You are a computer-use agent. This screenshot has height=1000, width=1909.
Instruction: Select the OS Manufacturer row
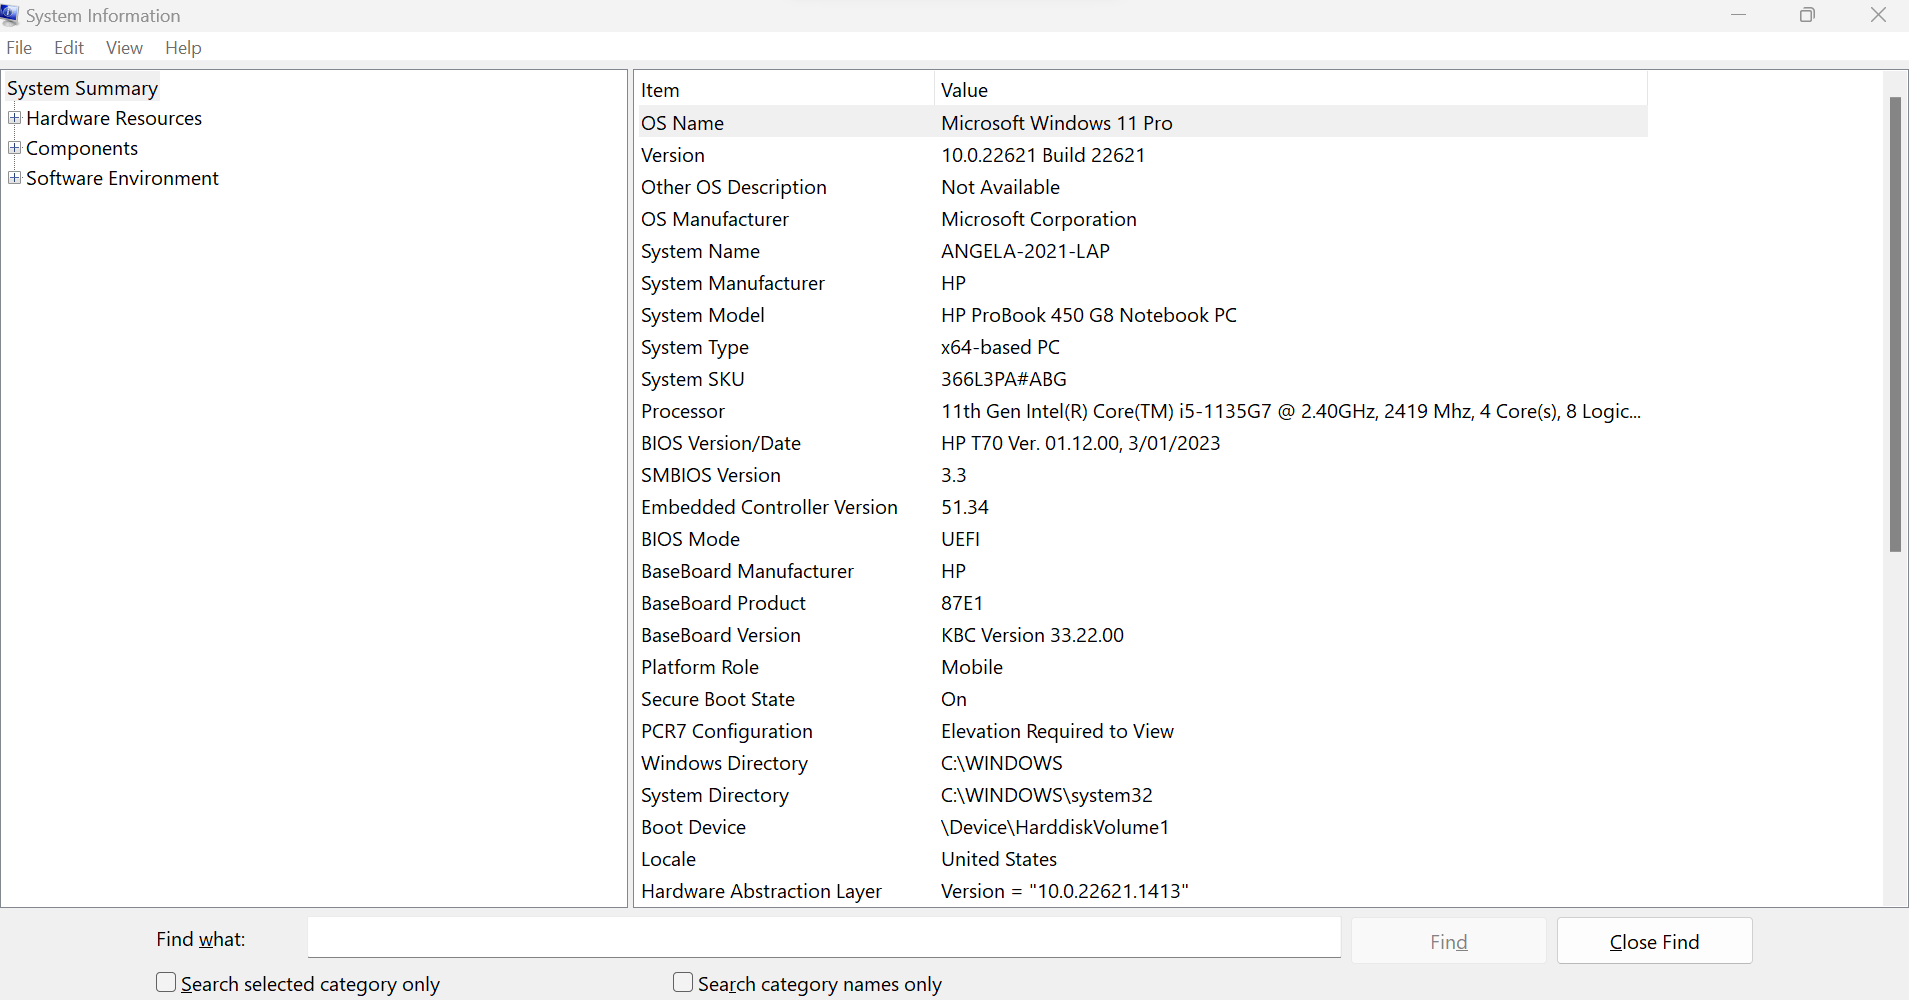click(x=1143, y=219)
